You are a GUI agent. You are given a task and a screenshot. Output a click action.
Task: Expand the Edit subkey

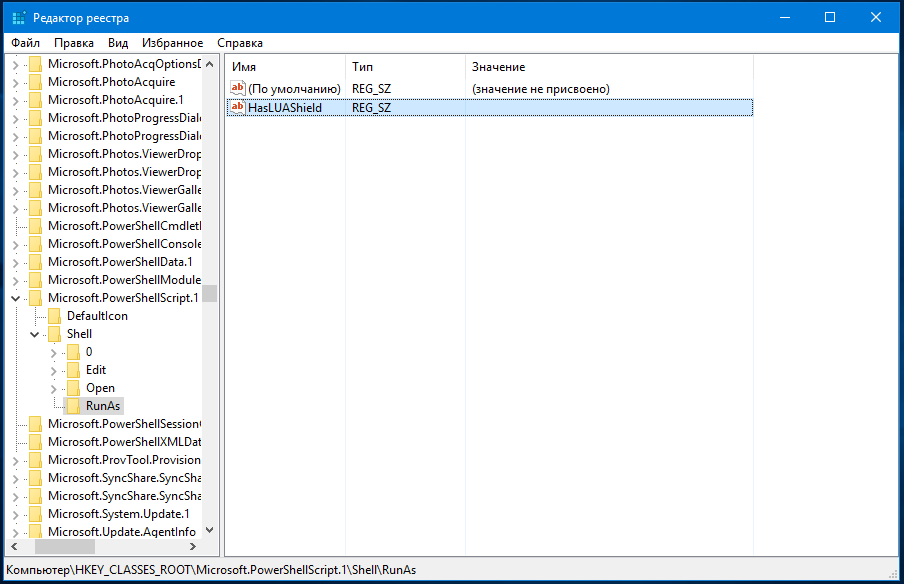tap(54, 371)
